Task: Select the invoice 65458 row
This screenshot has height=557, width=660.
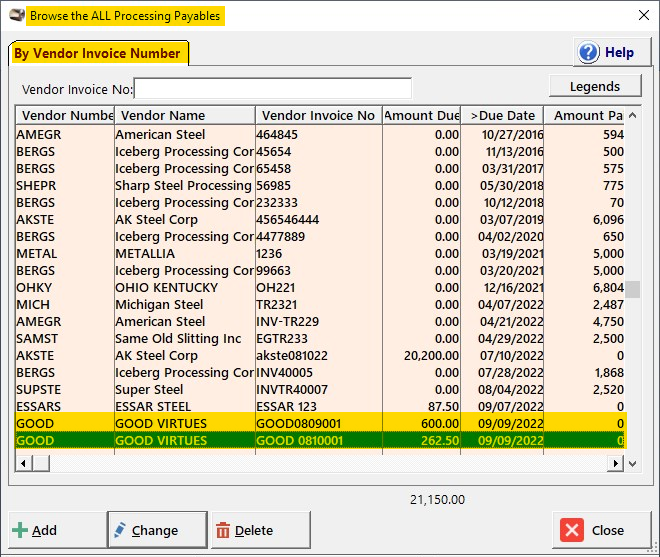Action: [x=320, y=169]
